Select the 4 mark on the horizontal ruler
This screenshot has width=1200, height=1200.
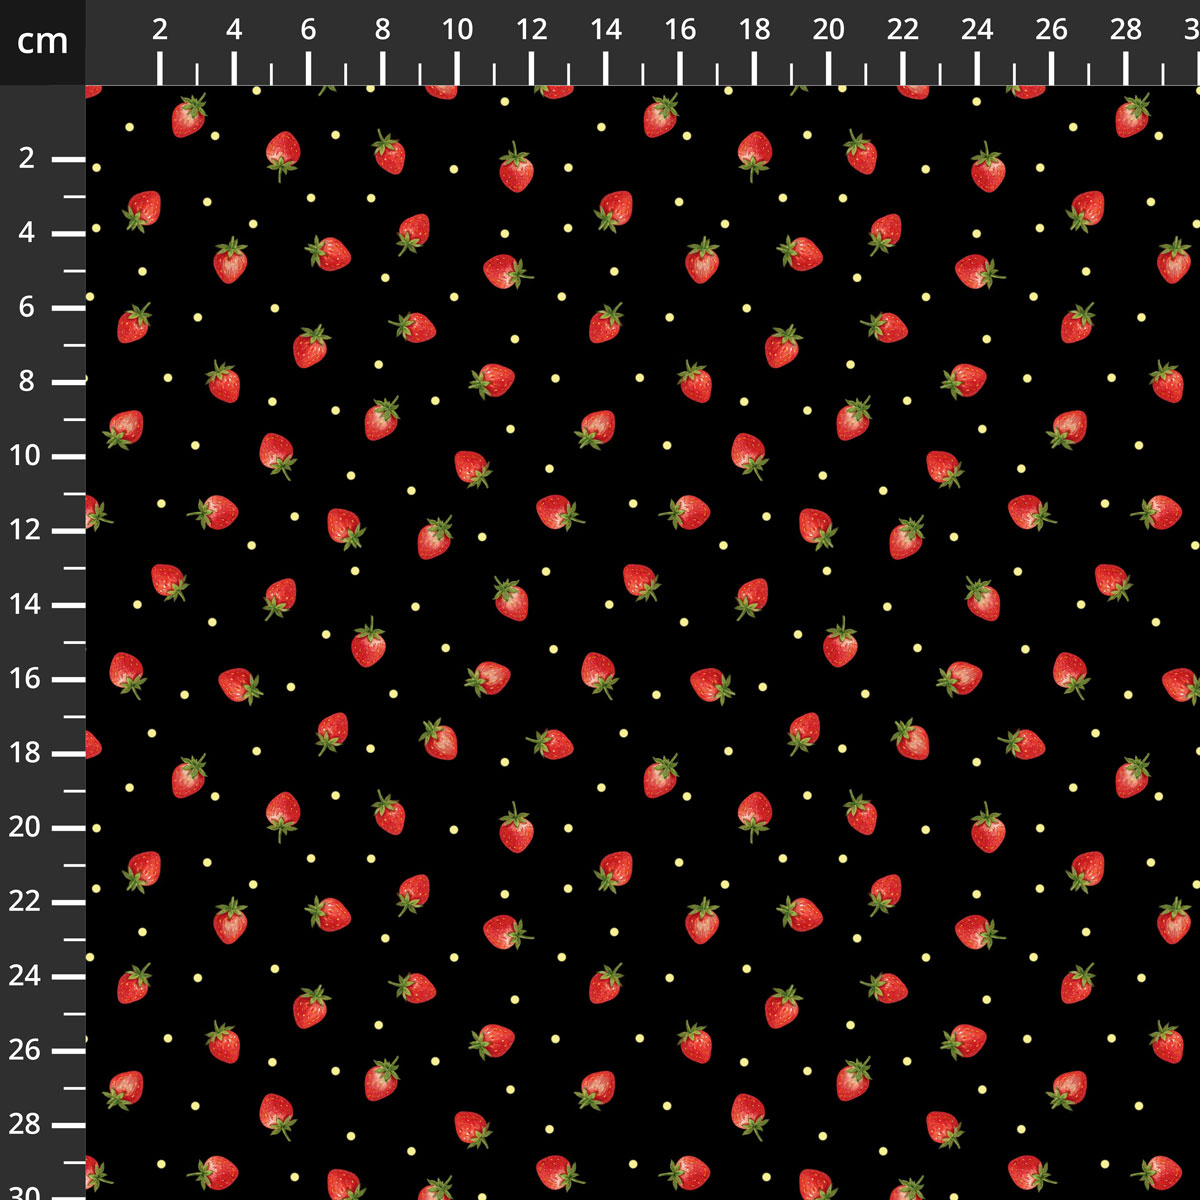tap(234, 30)
